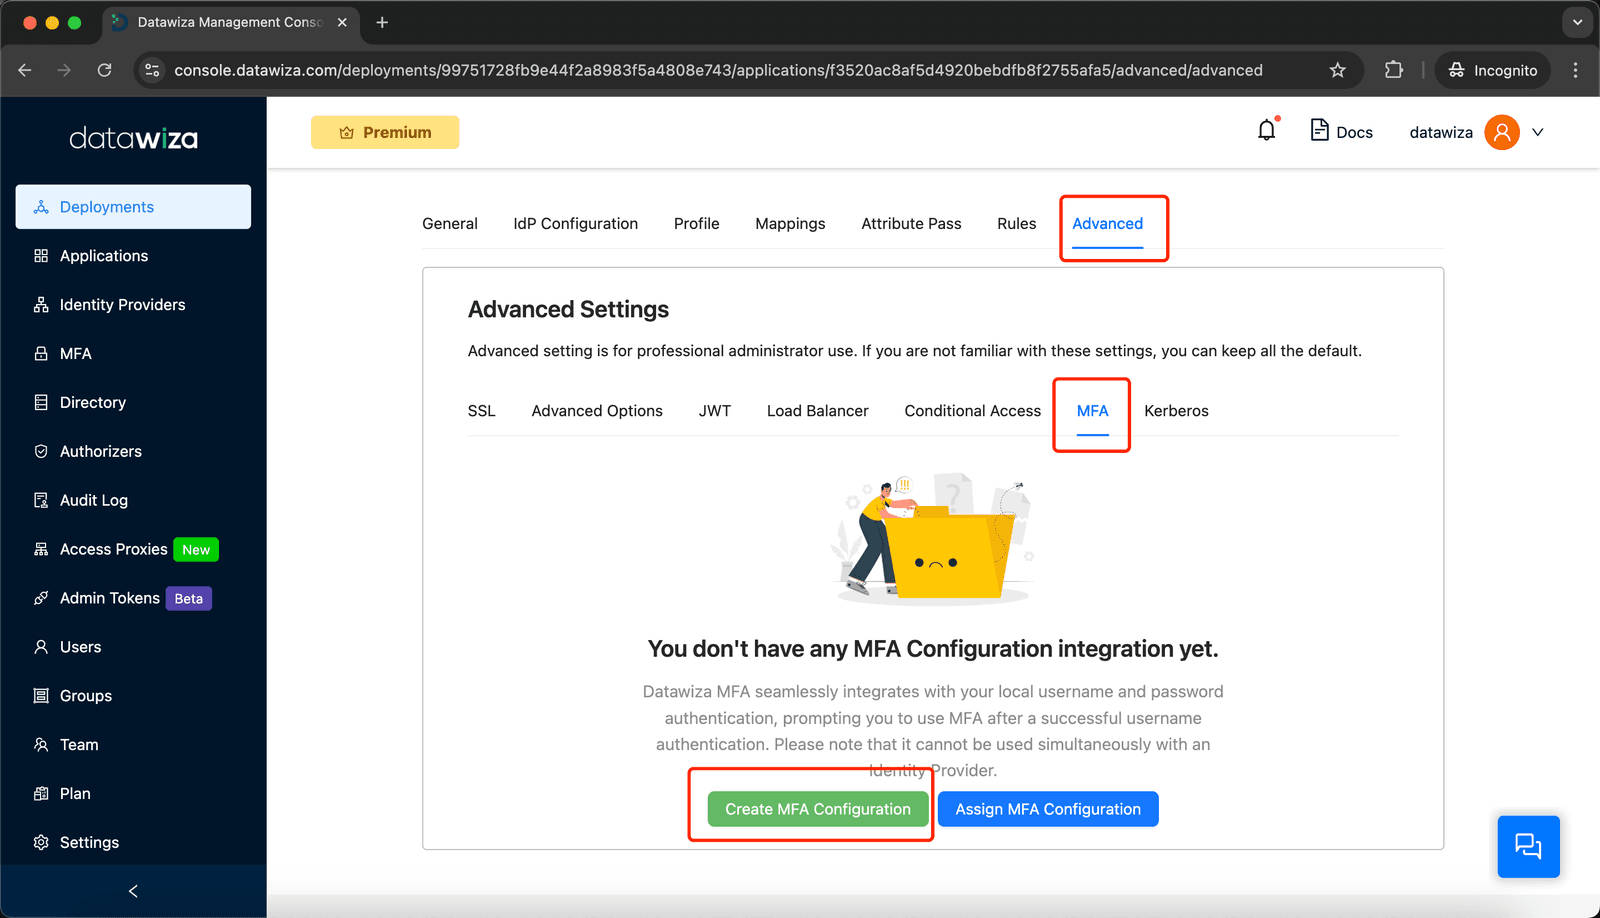Select the Advanced tab

click(1108, 224)
